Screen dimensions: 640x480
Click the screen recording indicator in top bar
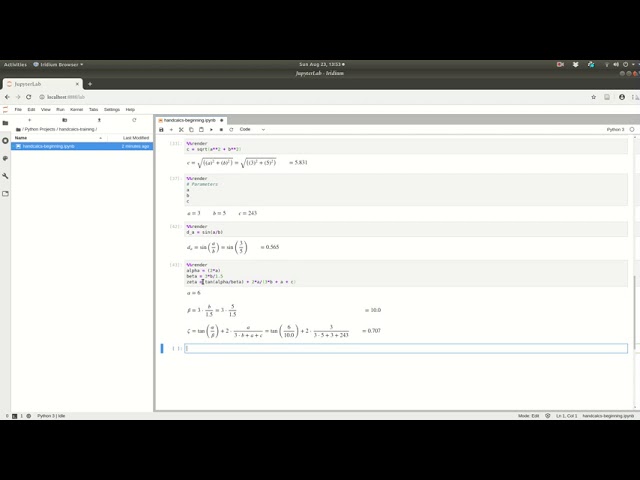point(560,64)
